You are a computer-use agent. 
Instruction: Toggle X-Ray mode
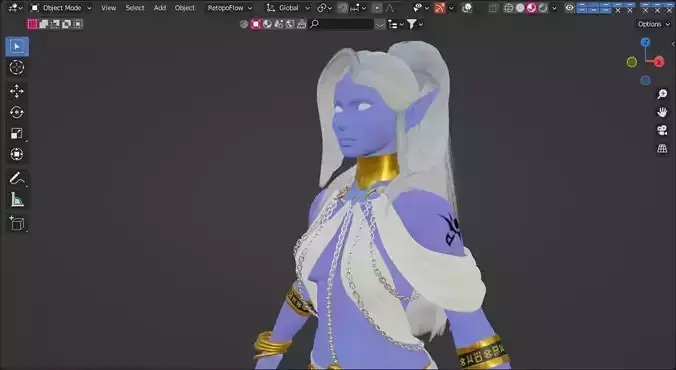click(494, 8)
